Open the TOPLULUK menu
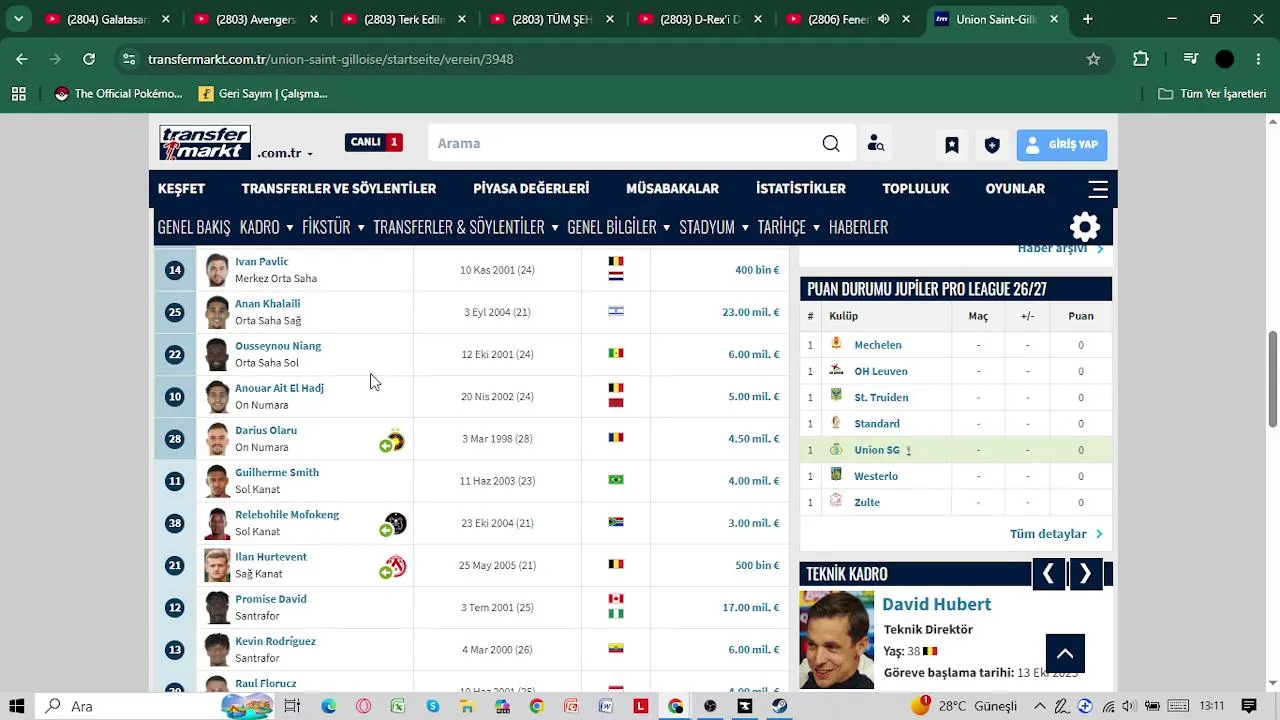Viewport: 1280px width, 720px height. [915, 189]
